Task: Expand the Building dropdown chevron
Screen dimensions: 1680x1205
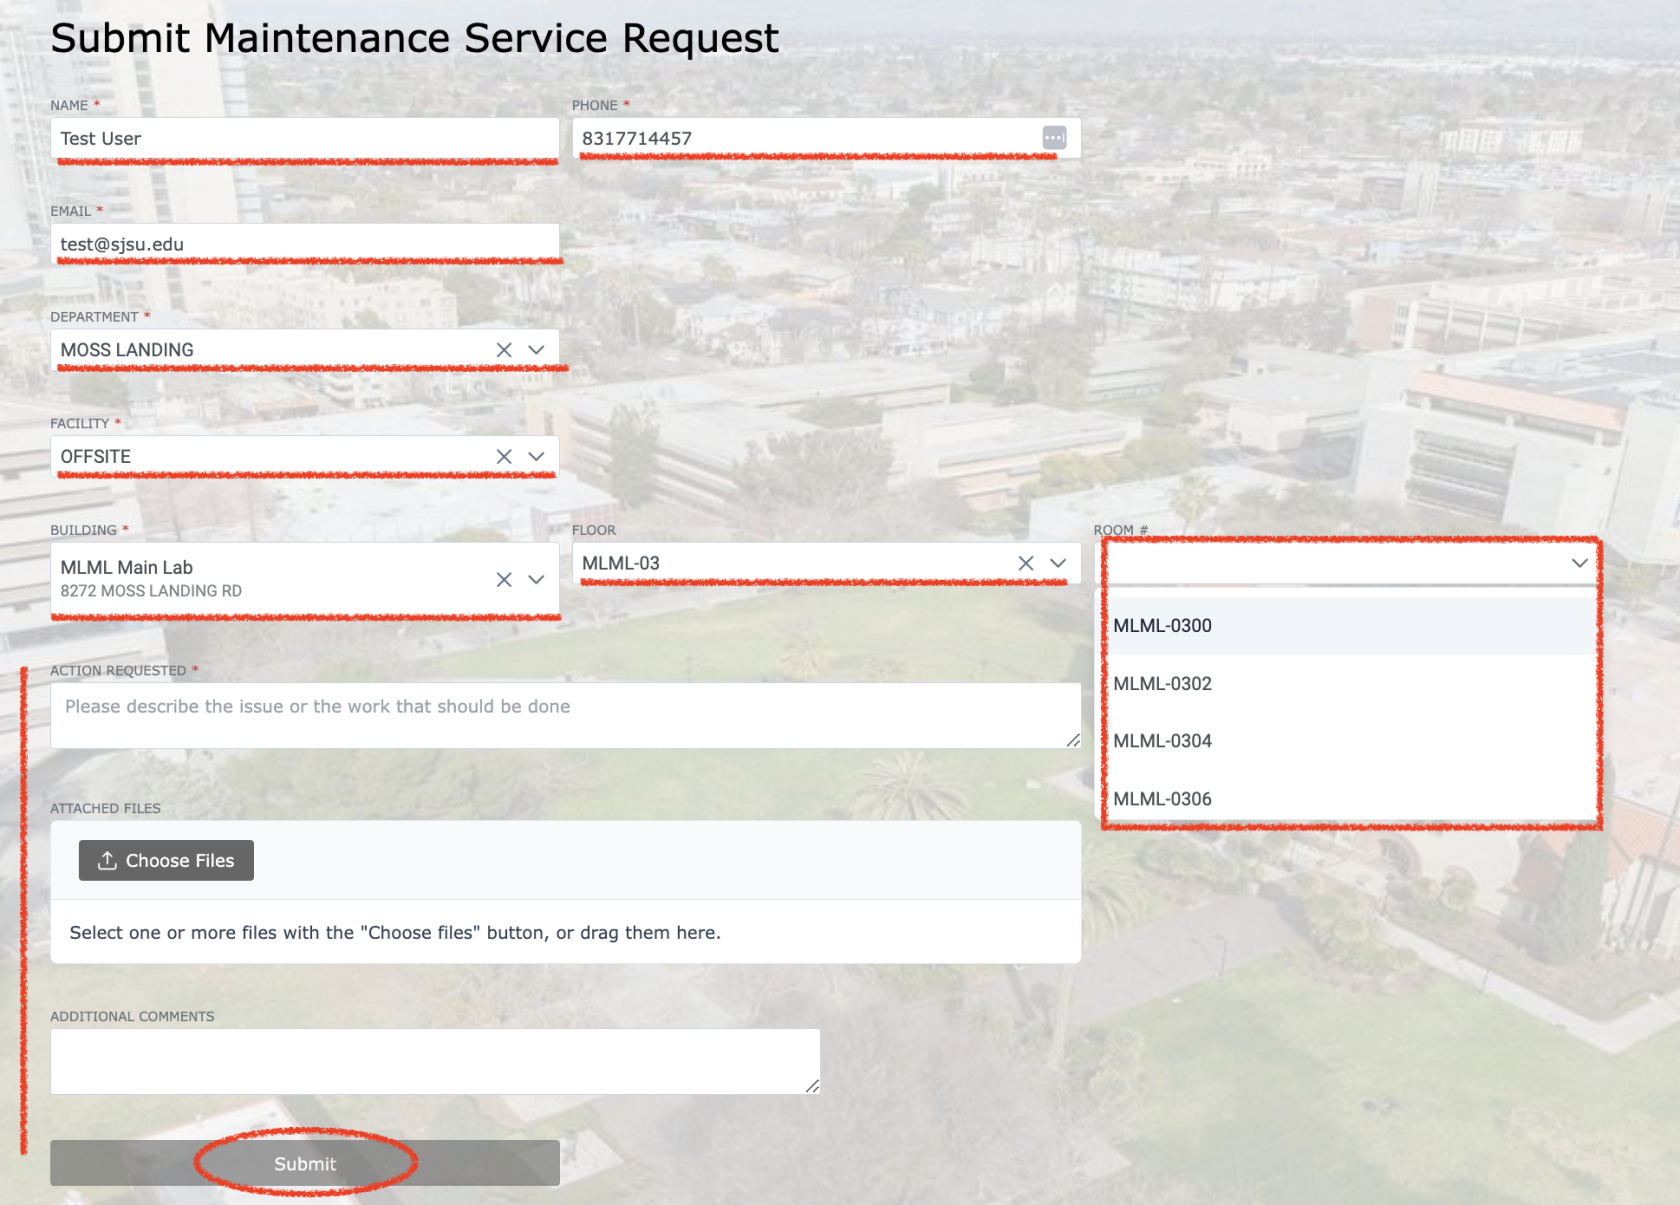Action: (536, 580)
